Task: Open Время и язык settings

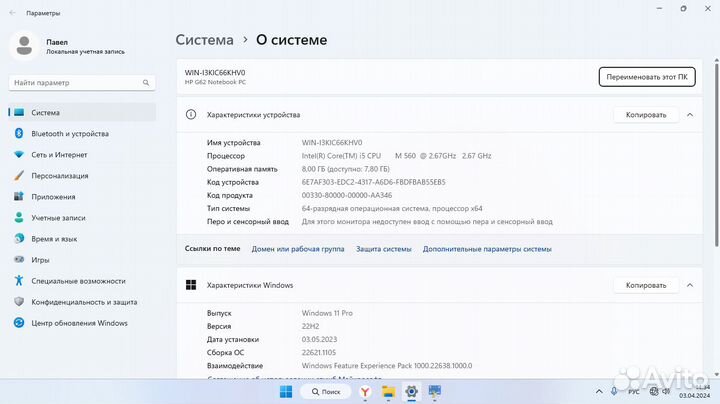Action: pos(82,239)
